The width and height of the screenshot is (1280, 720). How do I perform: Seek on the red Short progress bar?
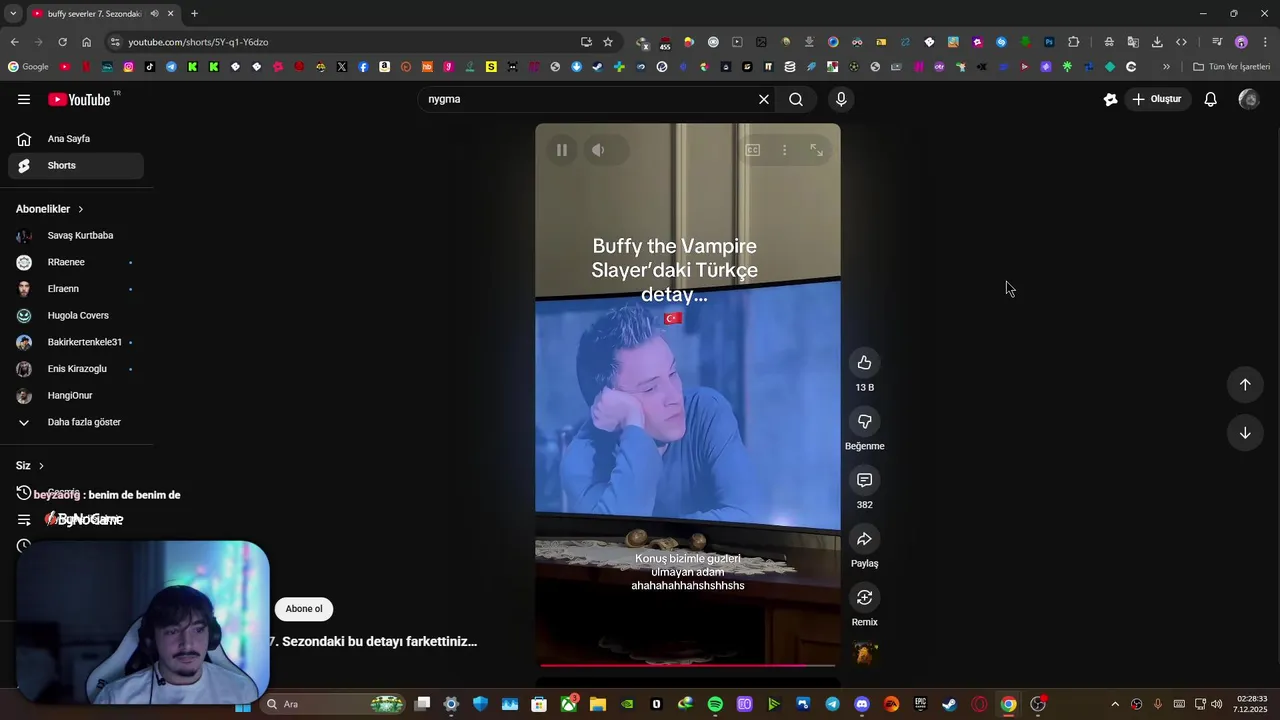688,665
